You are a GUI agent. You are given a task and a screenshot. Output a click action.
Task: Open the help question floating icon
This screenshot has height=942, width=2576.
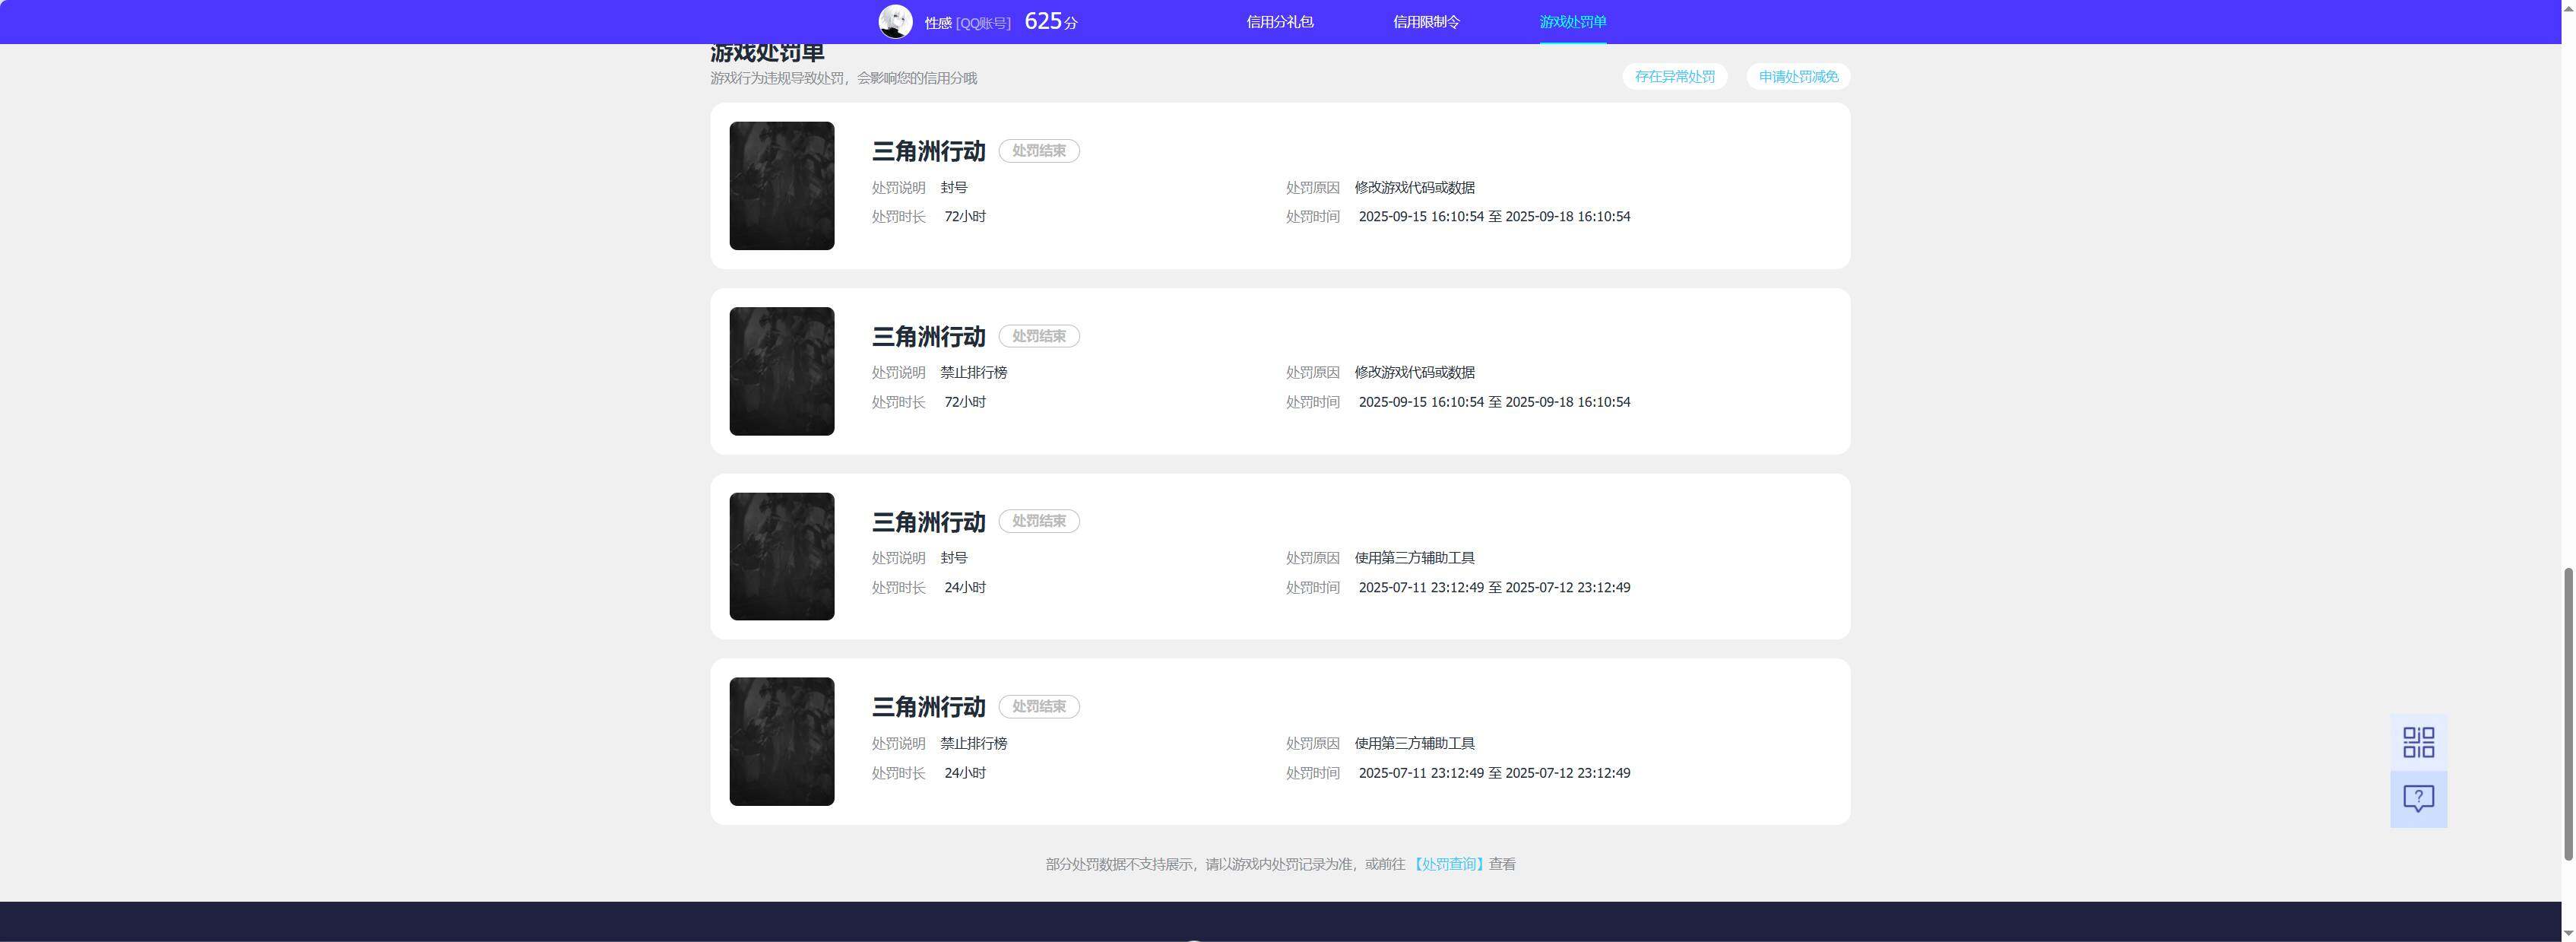pos(2418,799)
